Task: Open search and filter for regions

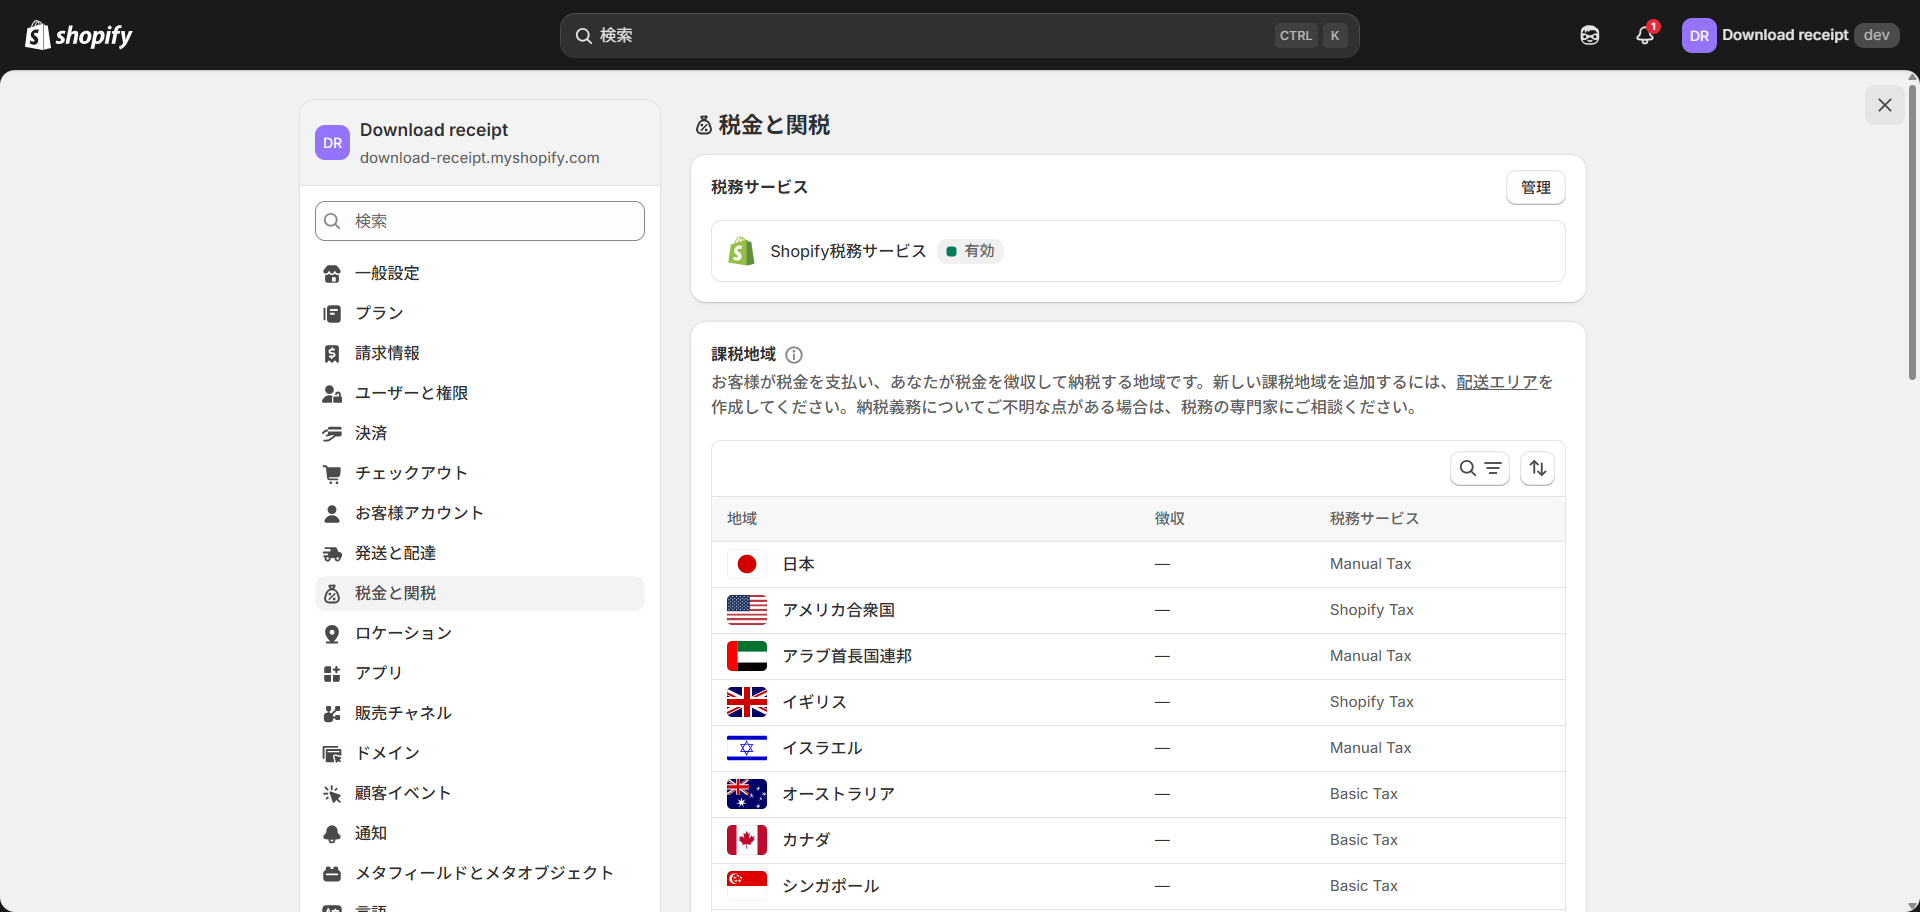Action: [x=1479, y=468]
